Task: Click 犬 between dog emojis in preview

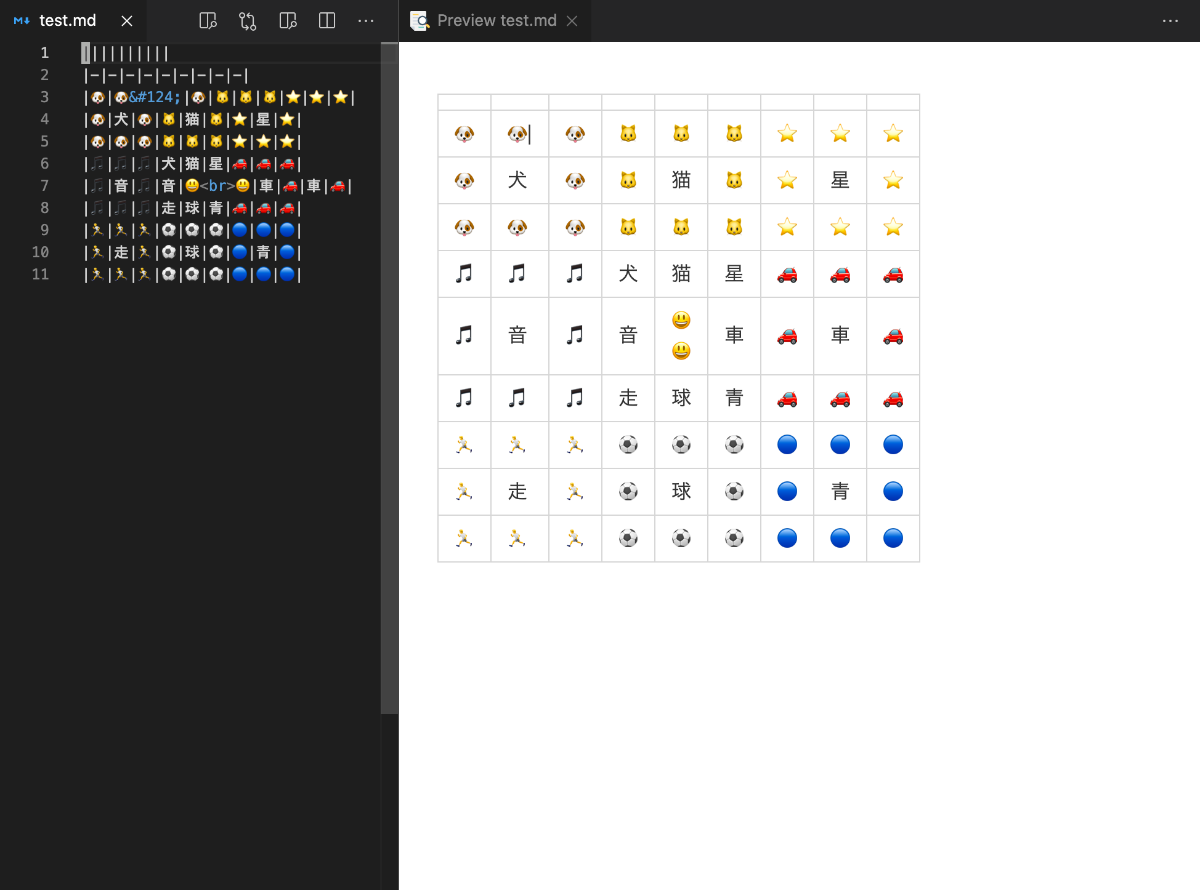Action: (x=517, y=180)
